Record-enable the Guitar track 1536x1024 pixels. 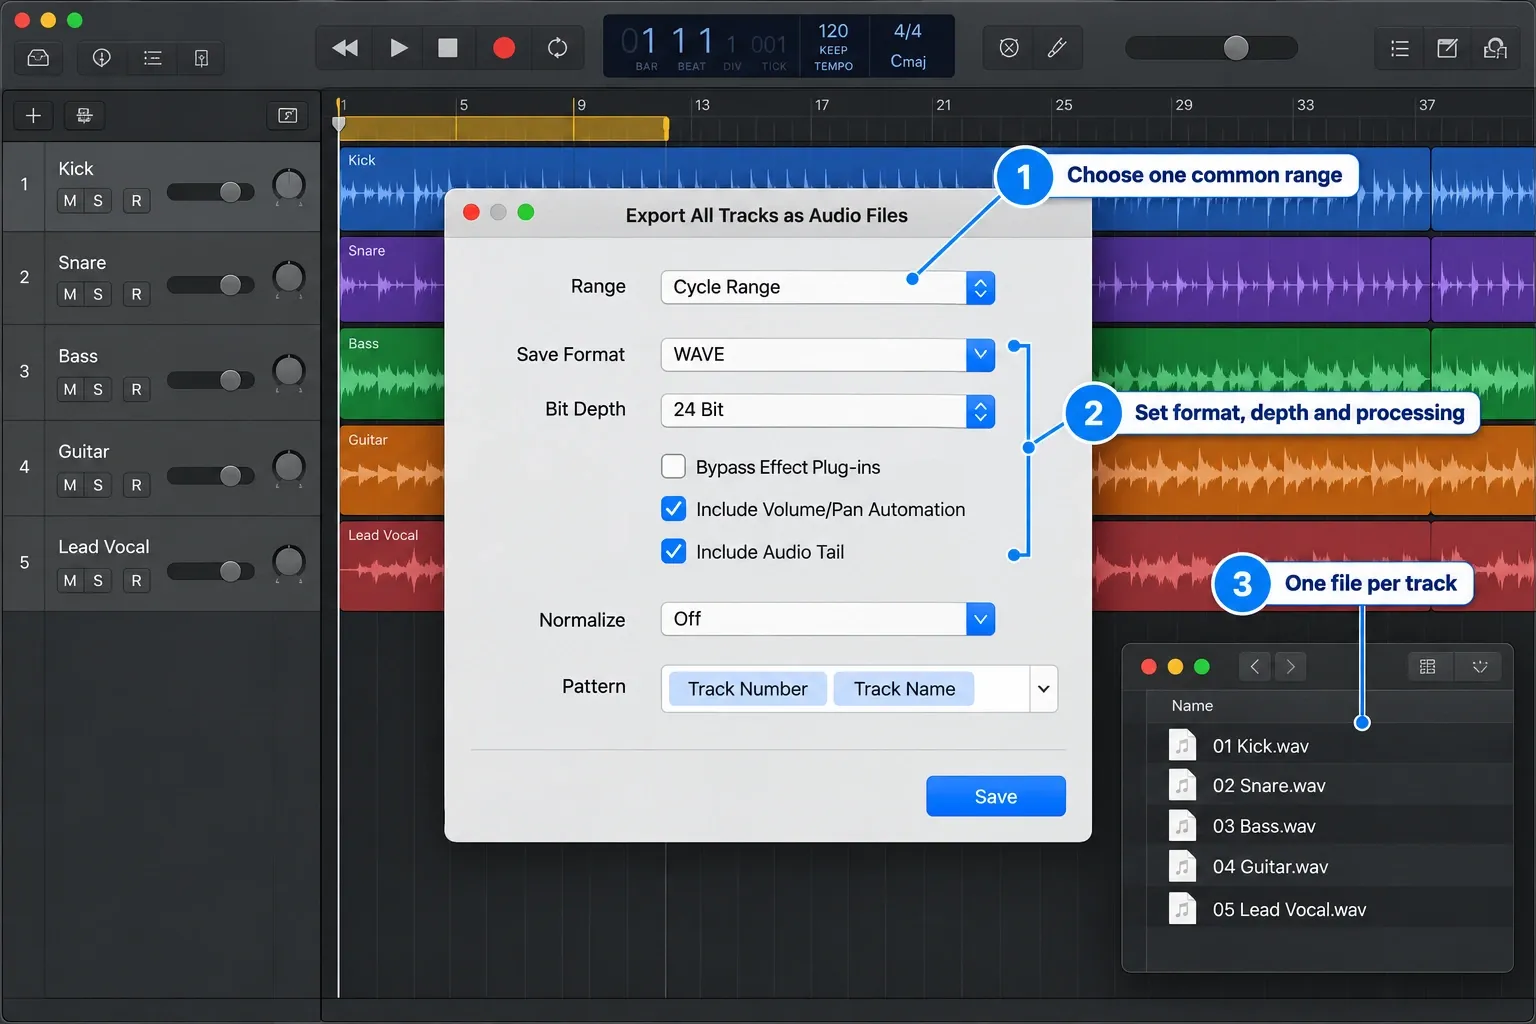[136, 485]
